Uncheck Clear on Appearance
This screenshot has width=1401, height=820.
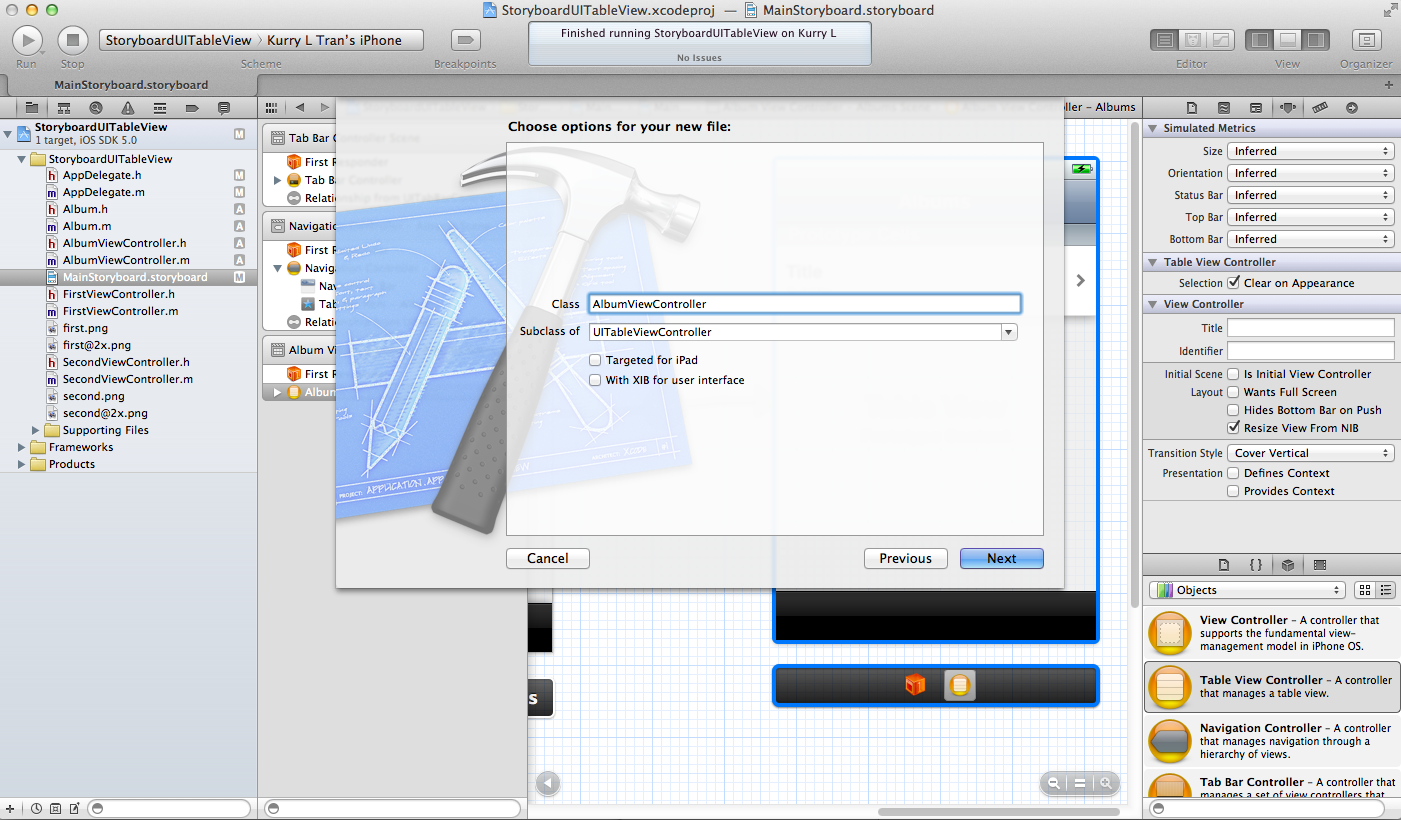tap(1234, 283)
